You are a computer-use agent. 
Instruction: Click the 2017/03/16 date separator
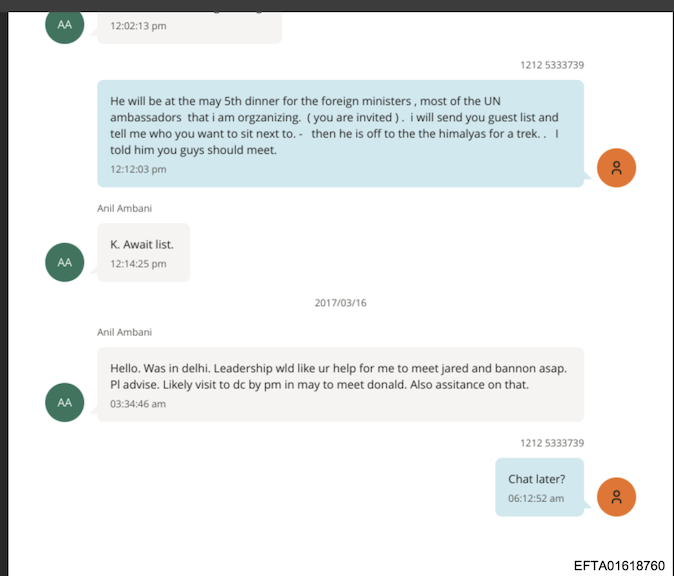[340, 302]
